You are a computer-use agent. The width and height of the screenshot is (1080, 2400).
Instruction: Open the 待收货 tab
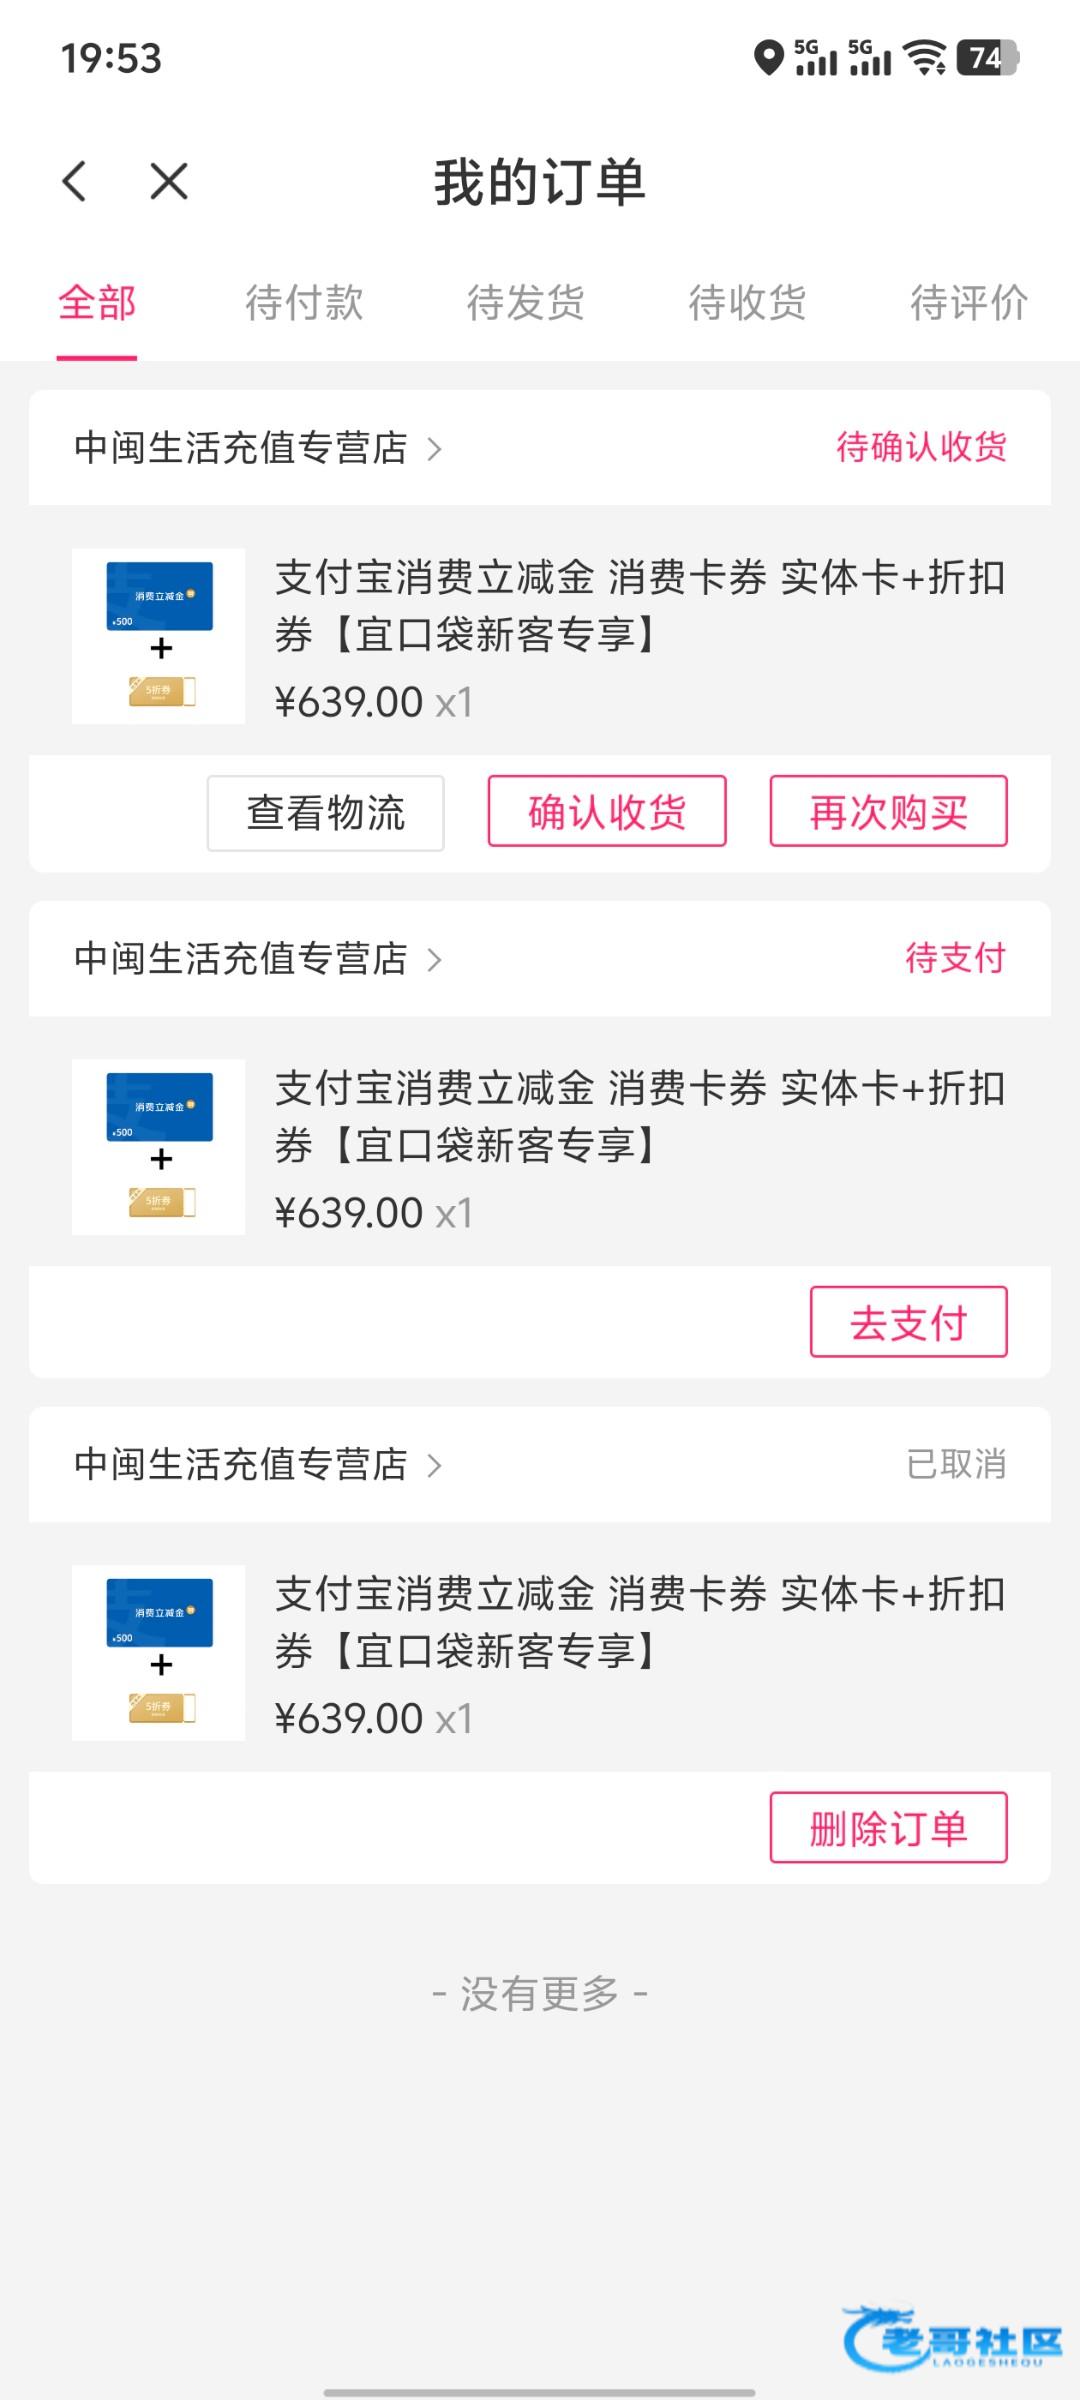pos(747,303)
